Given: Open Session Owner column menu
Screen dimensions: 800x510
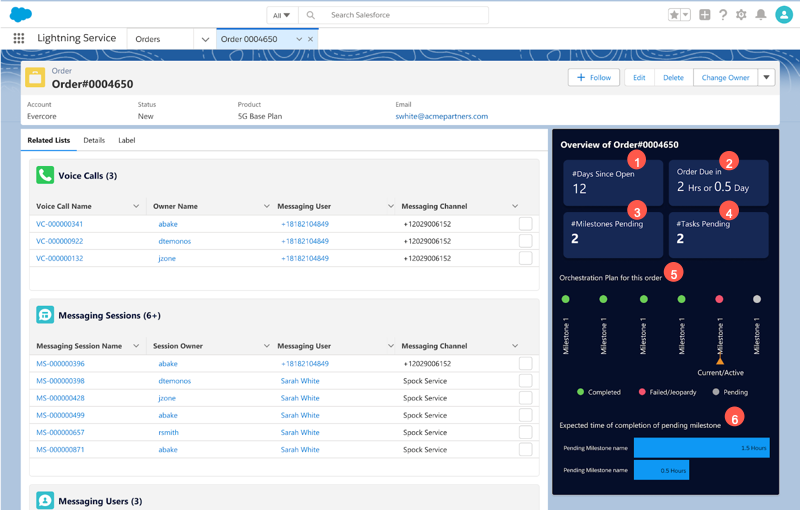Looking at the screenshot, I should tap(266, 346).
